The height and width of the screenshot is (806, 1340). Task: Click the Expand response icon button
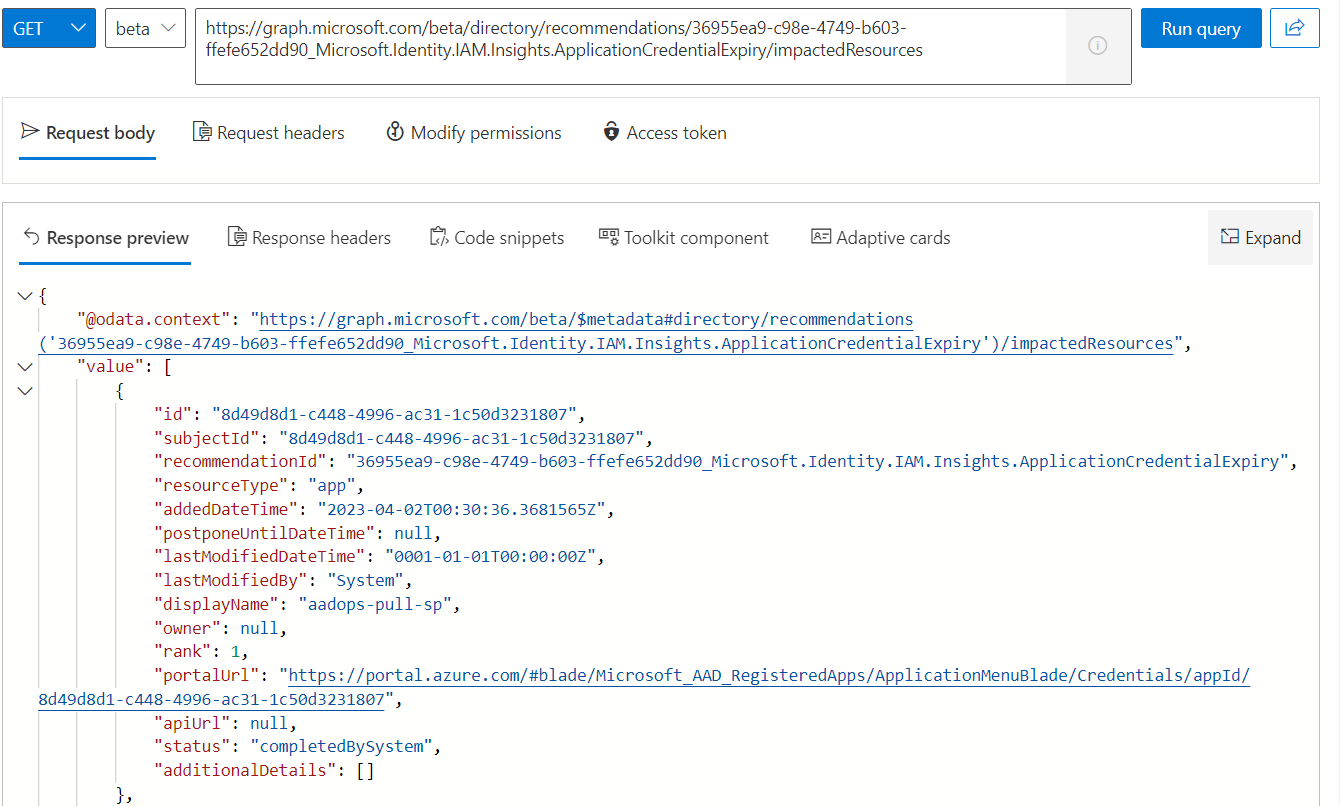1260,238
